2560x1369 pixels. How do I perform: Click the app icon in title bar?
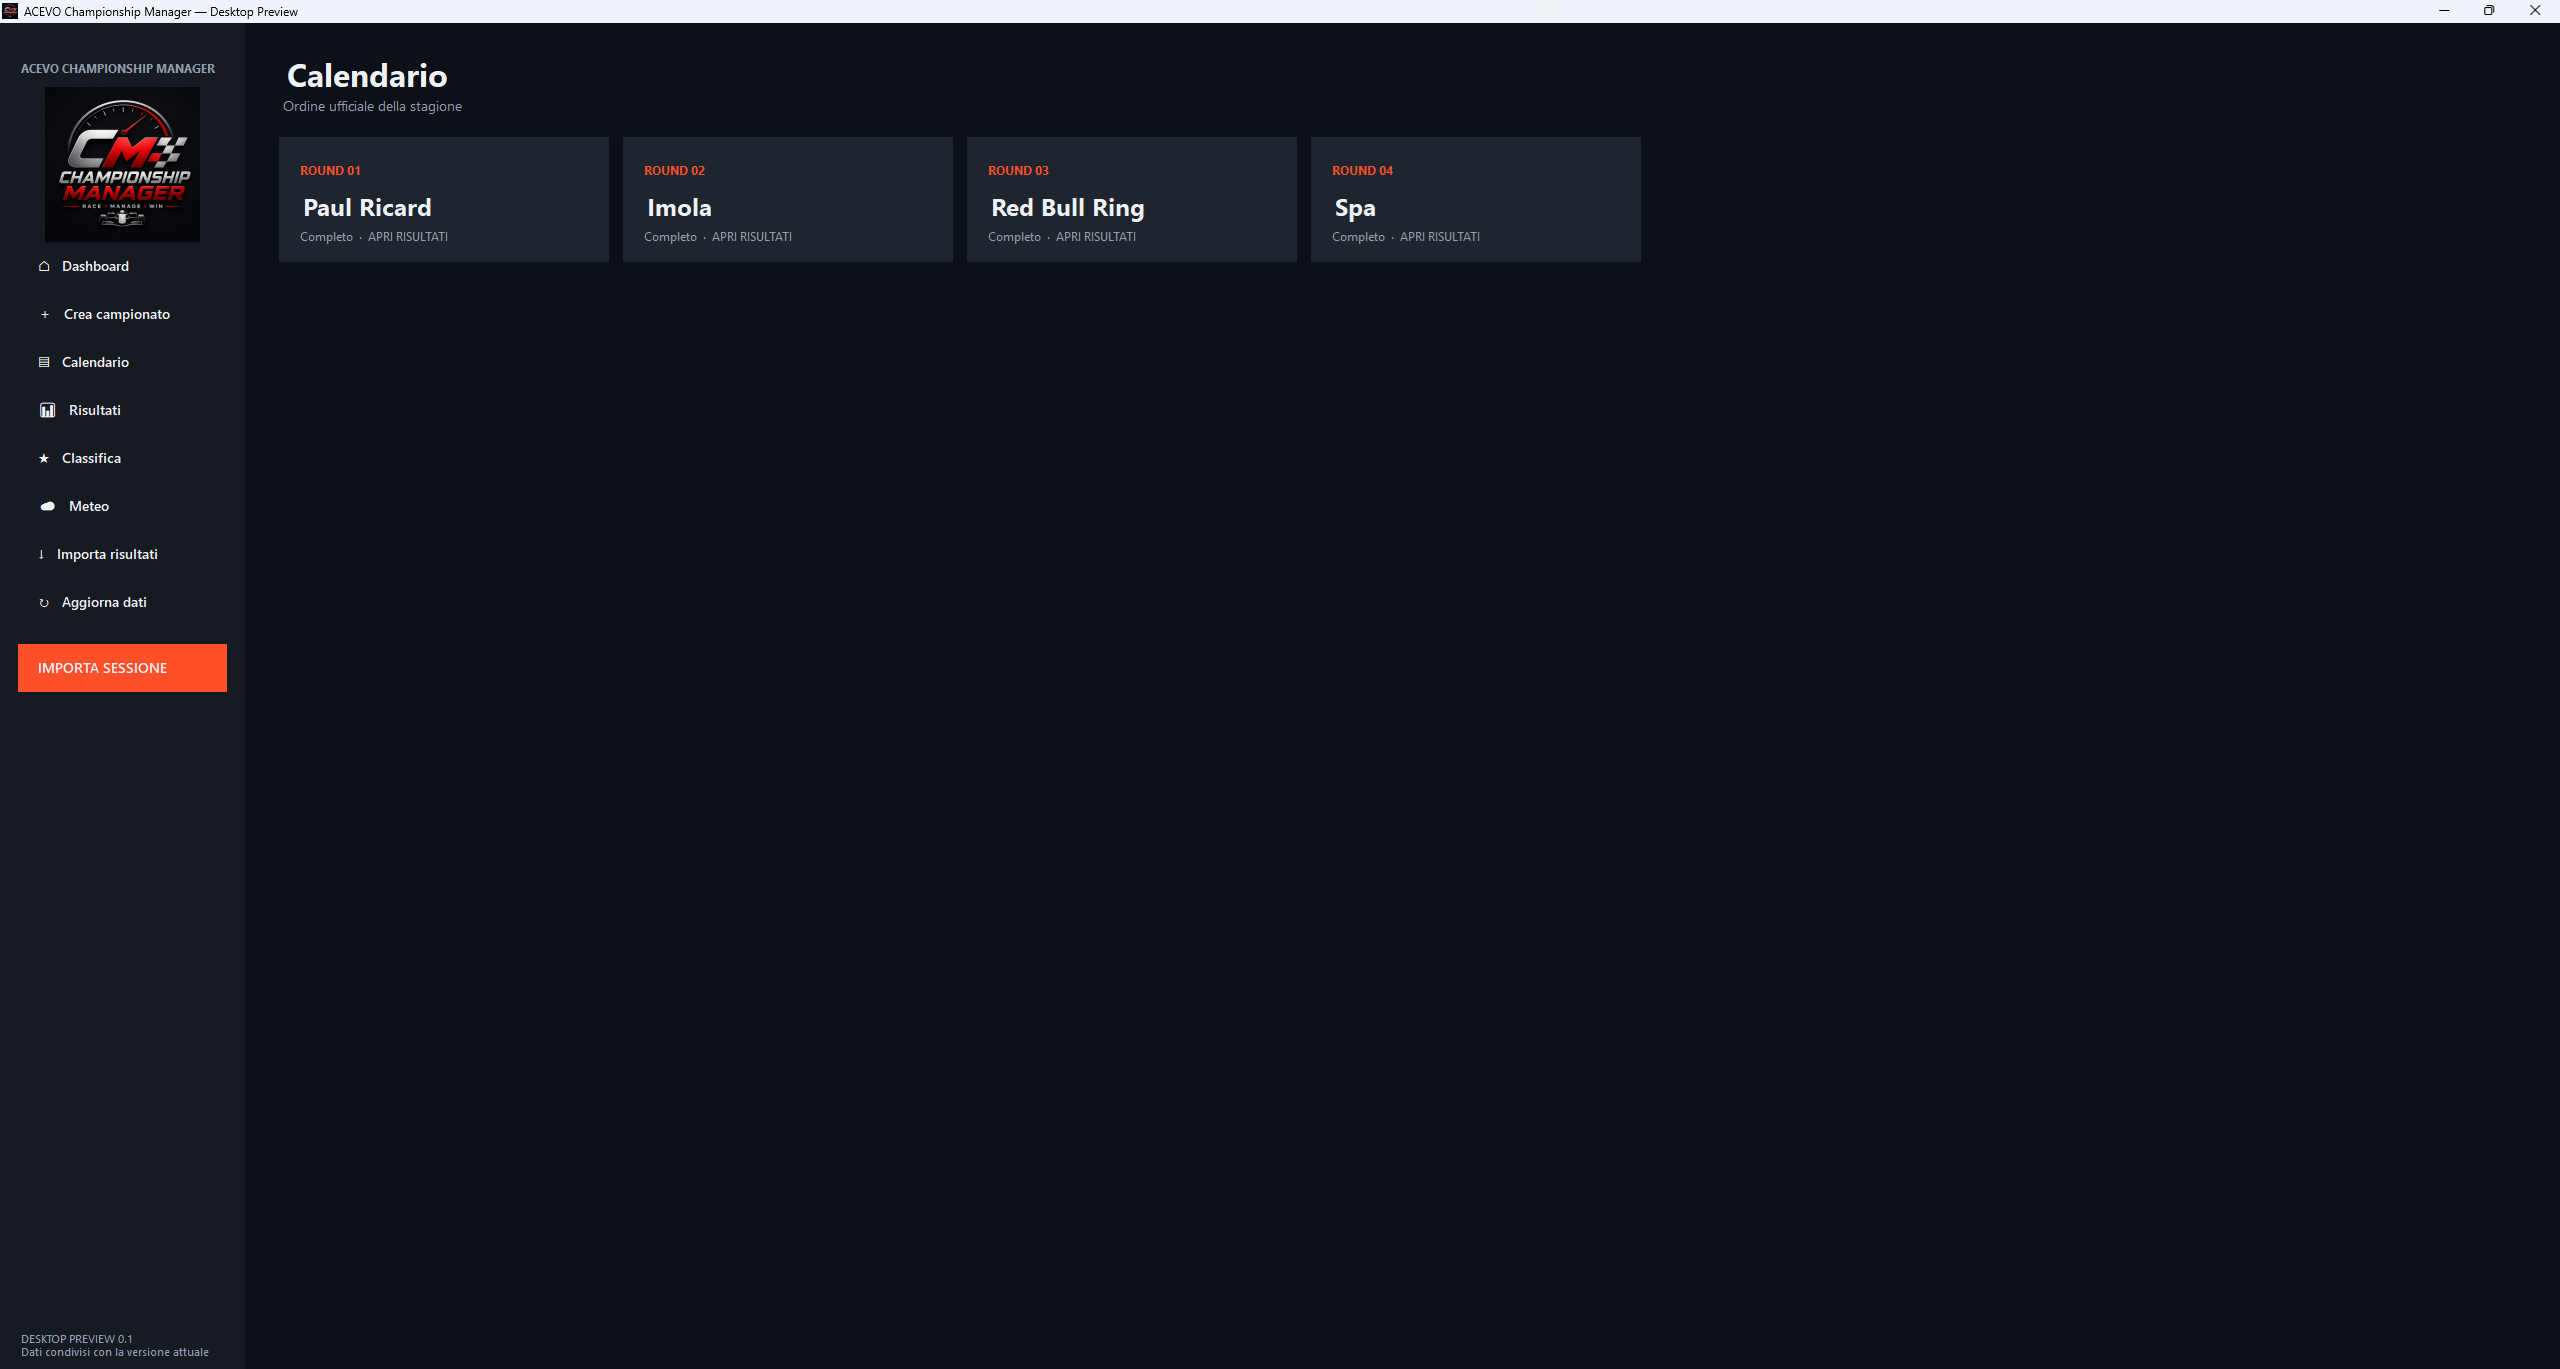coord(10,11)
